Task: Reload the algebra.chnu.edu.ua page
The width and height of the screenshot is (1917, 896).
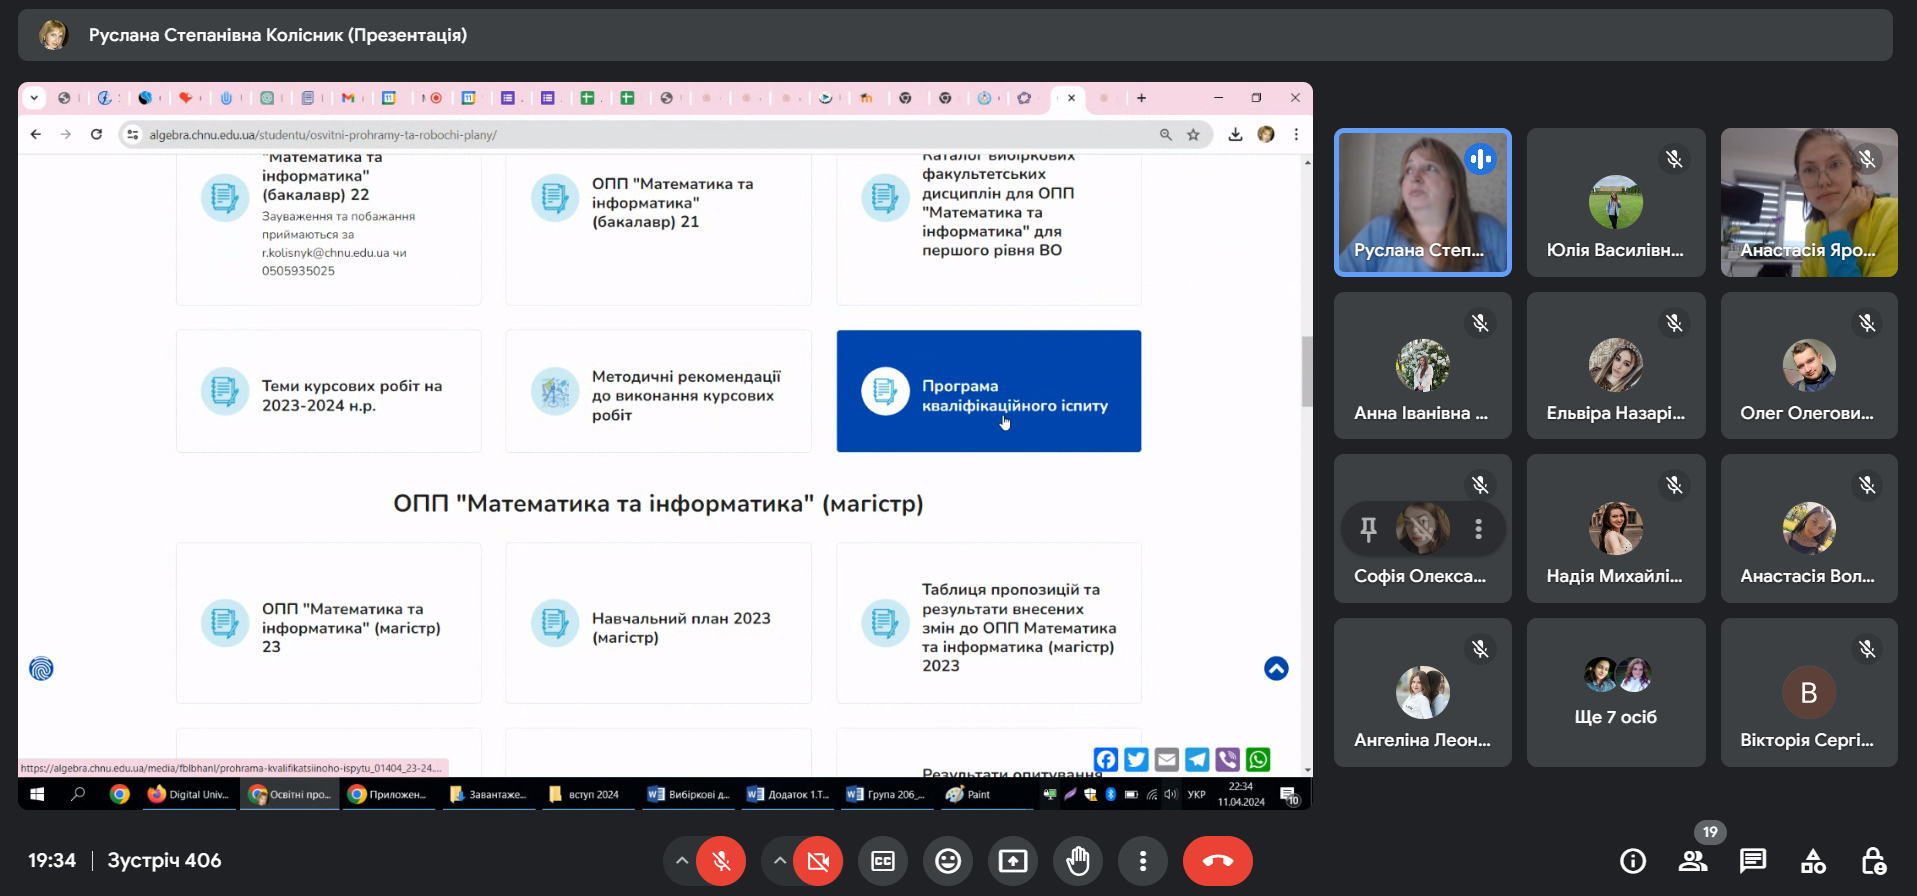Action: coord(96,134)
